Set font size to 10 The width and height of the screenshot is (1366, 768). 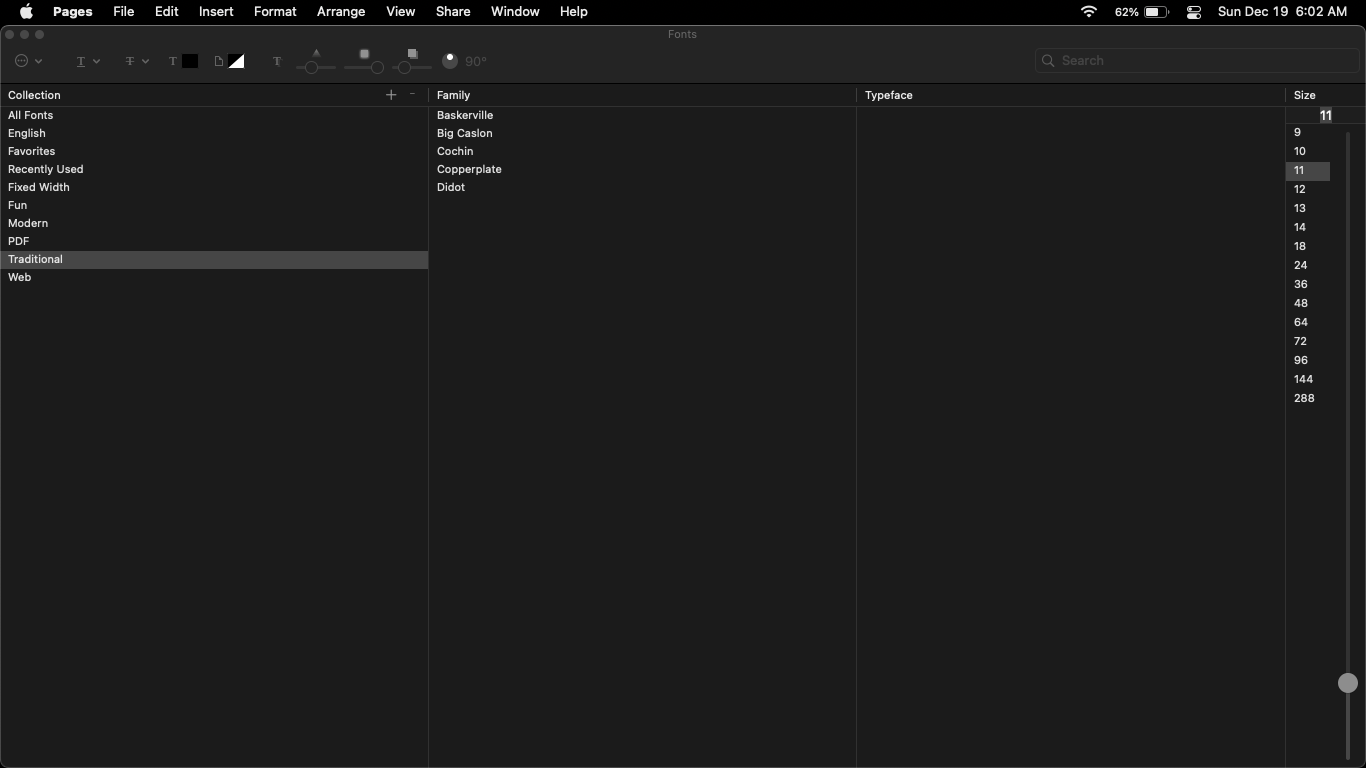pos(1308,151)
